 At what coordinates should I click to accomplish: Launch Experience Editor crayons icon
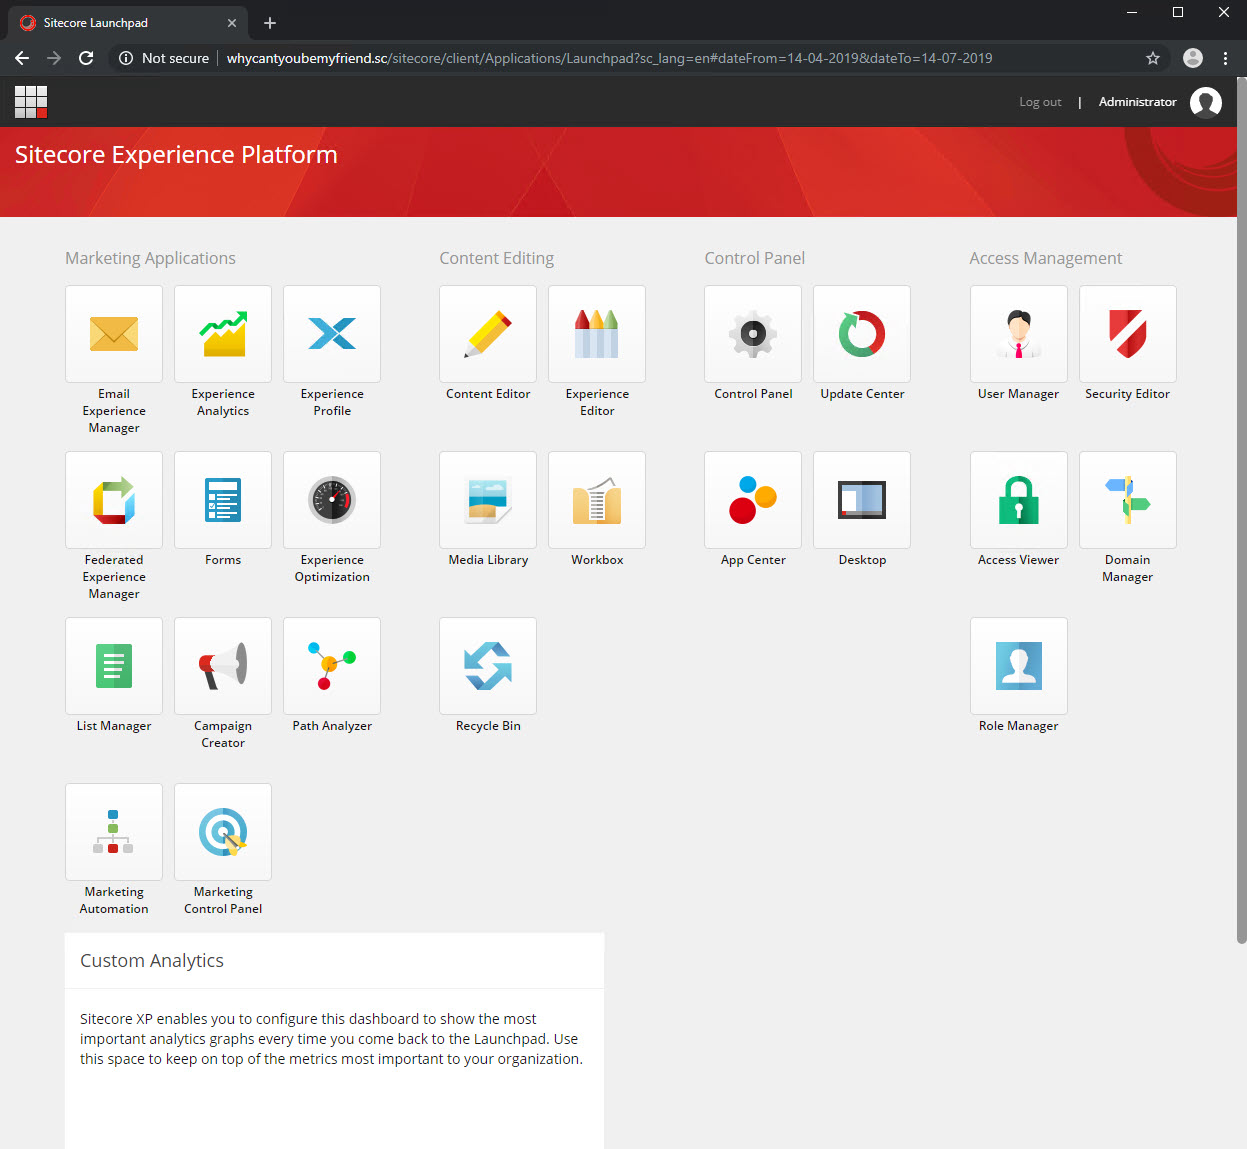(x=597, y=334)
